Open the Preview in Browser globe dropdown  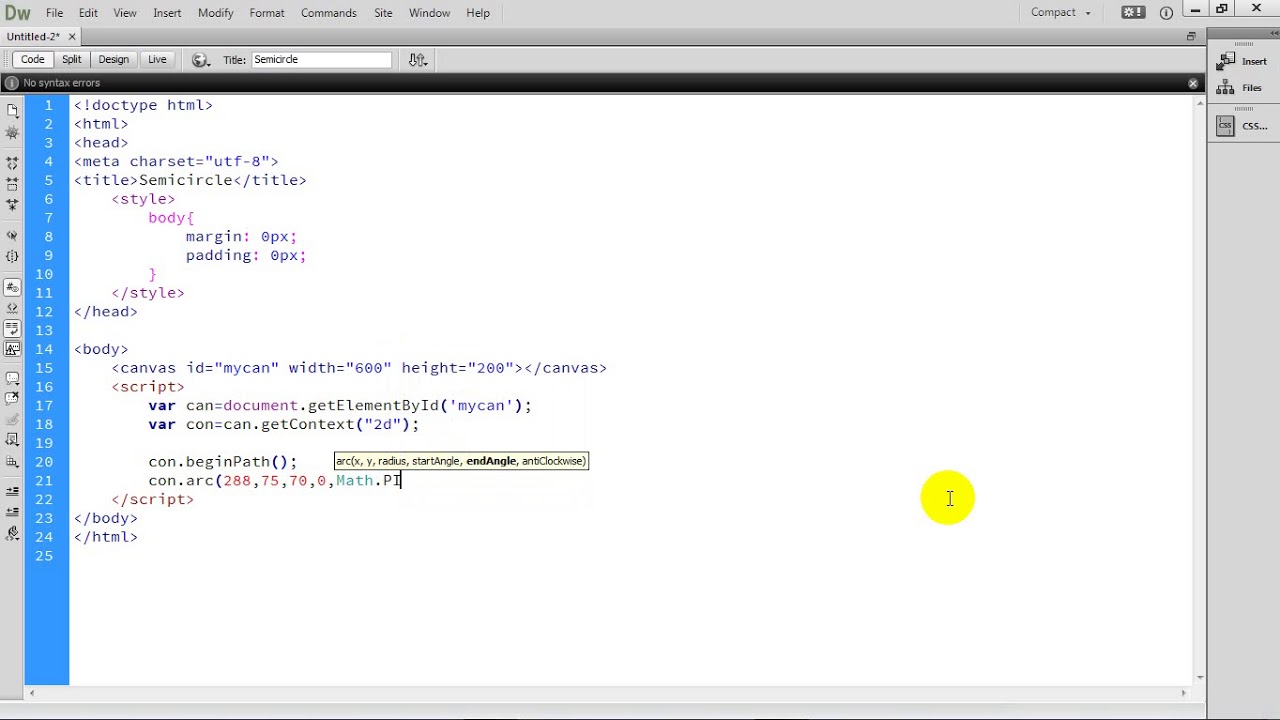tap(200, 60)
